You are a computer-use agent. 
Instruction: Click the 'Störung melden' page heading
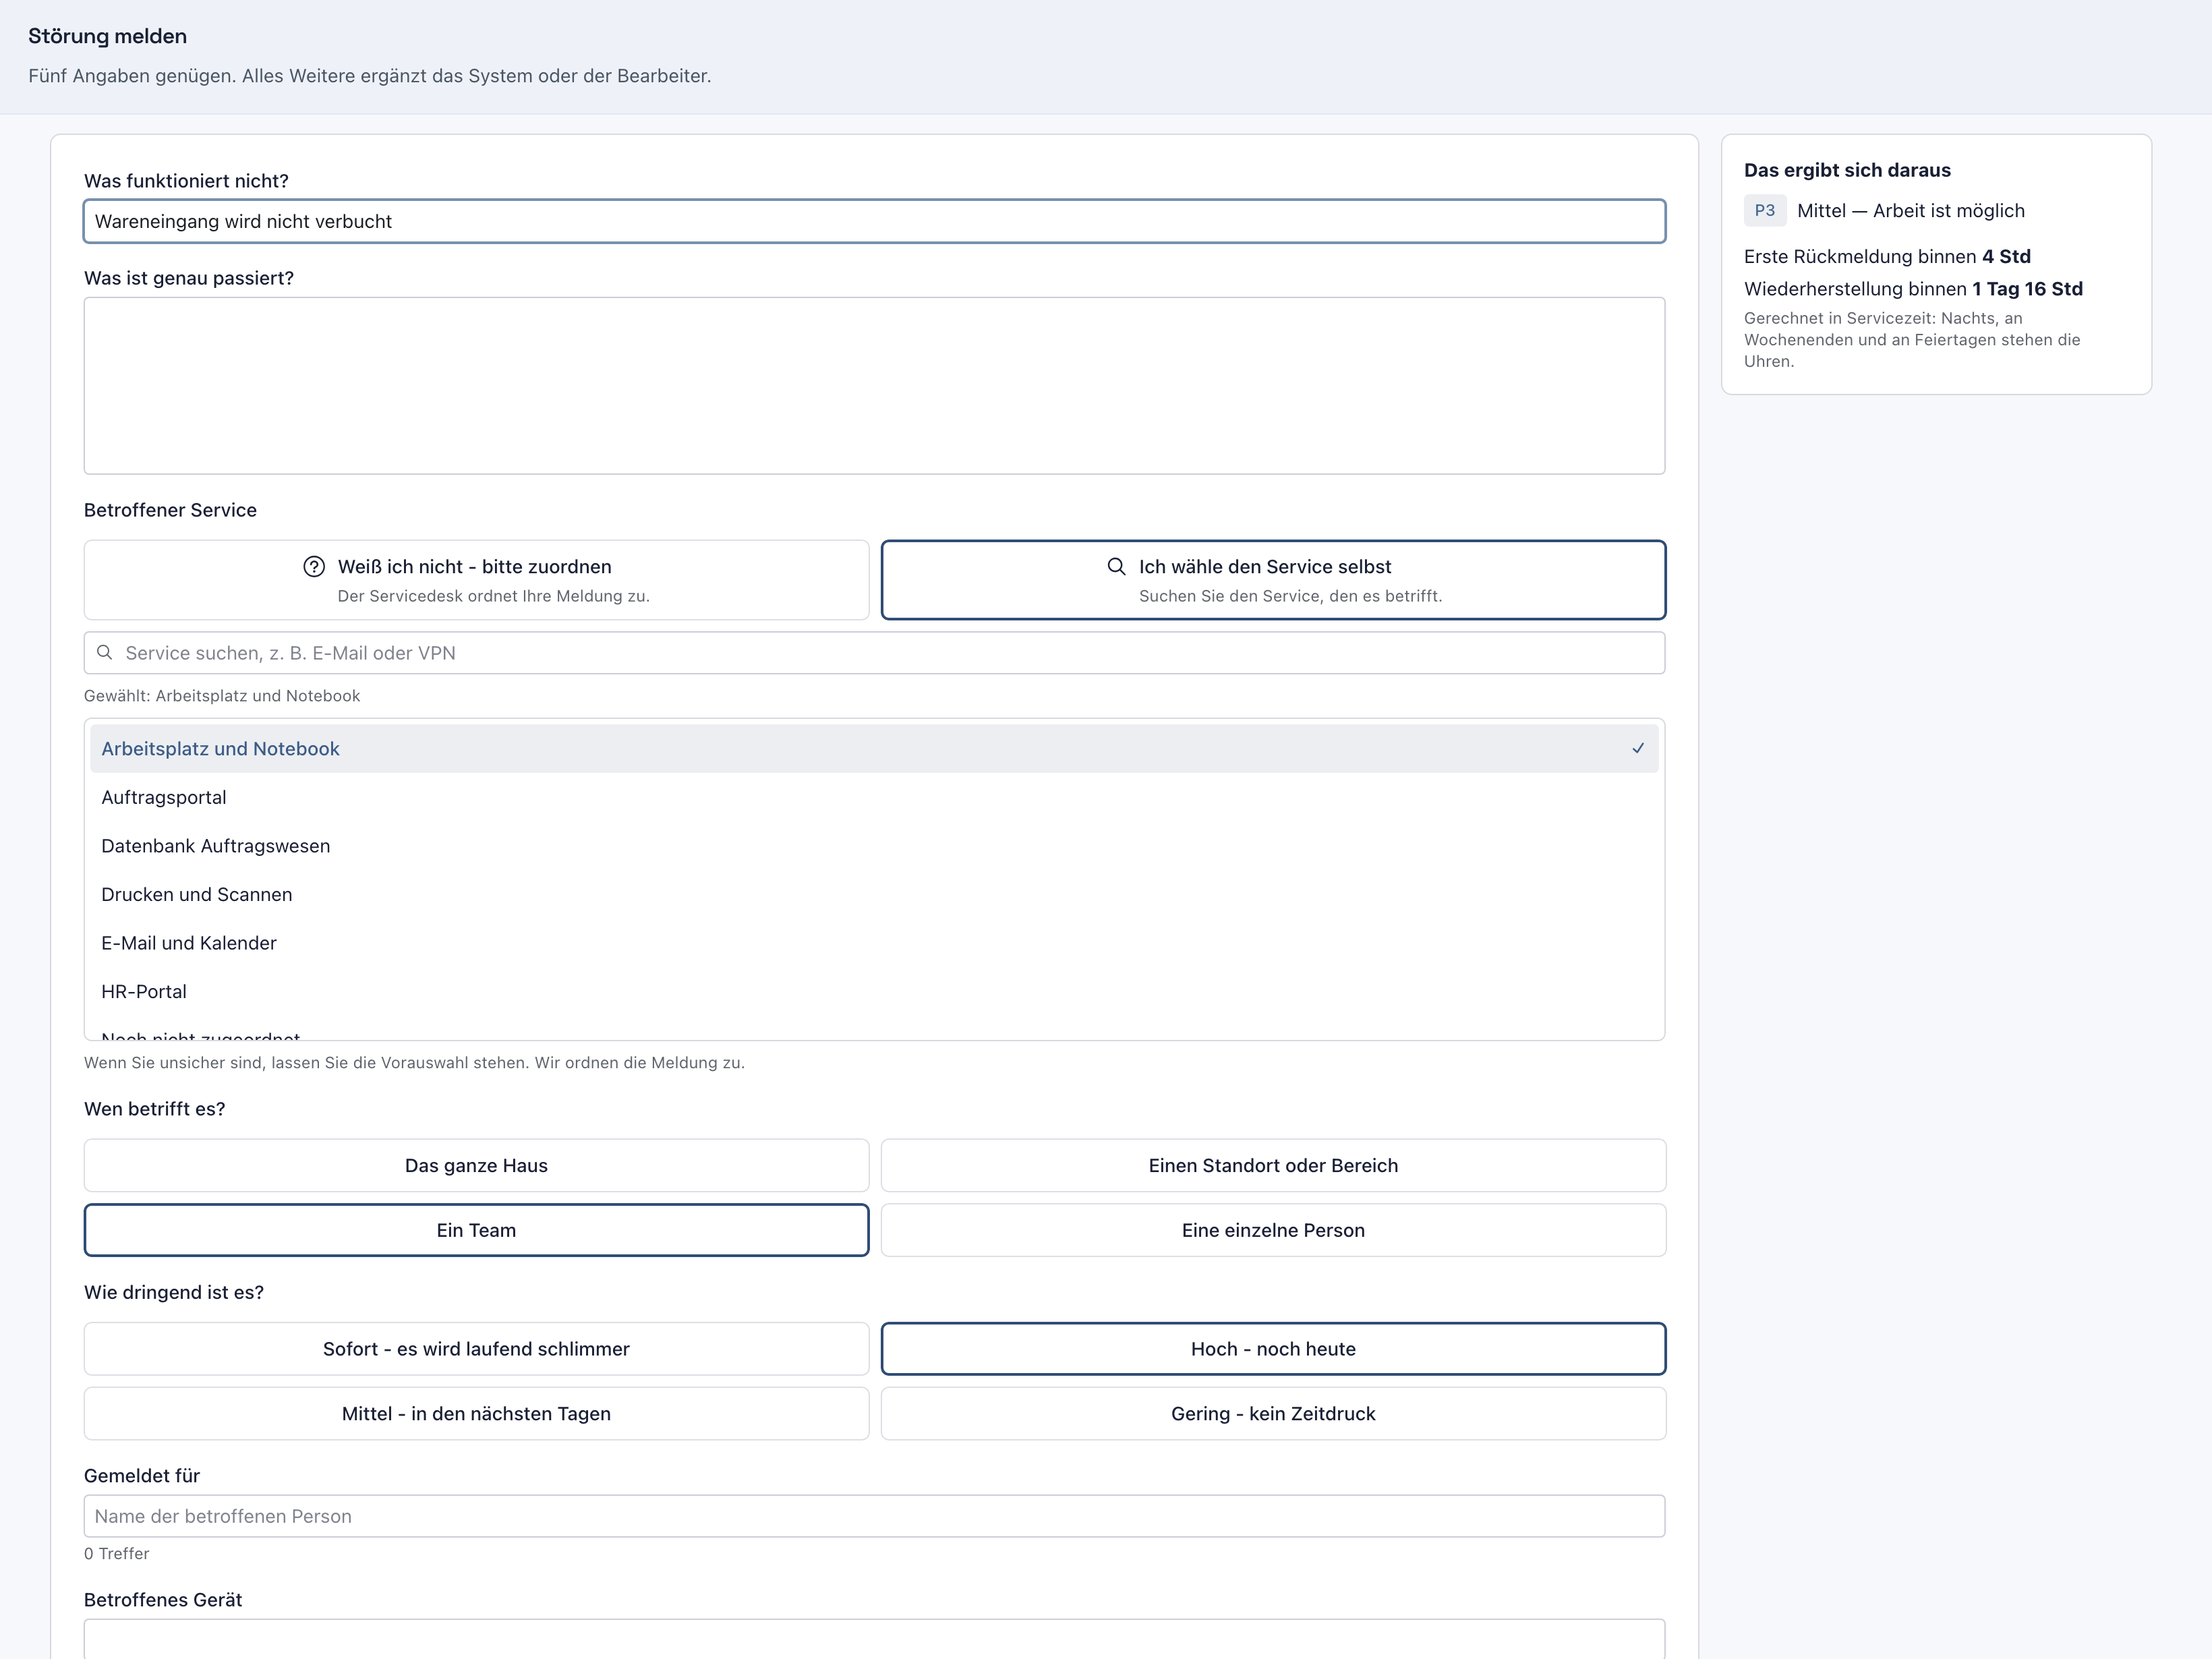click(107, 36)
